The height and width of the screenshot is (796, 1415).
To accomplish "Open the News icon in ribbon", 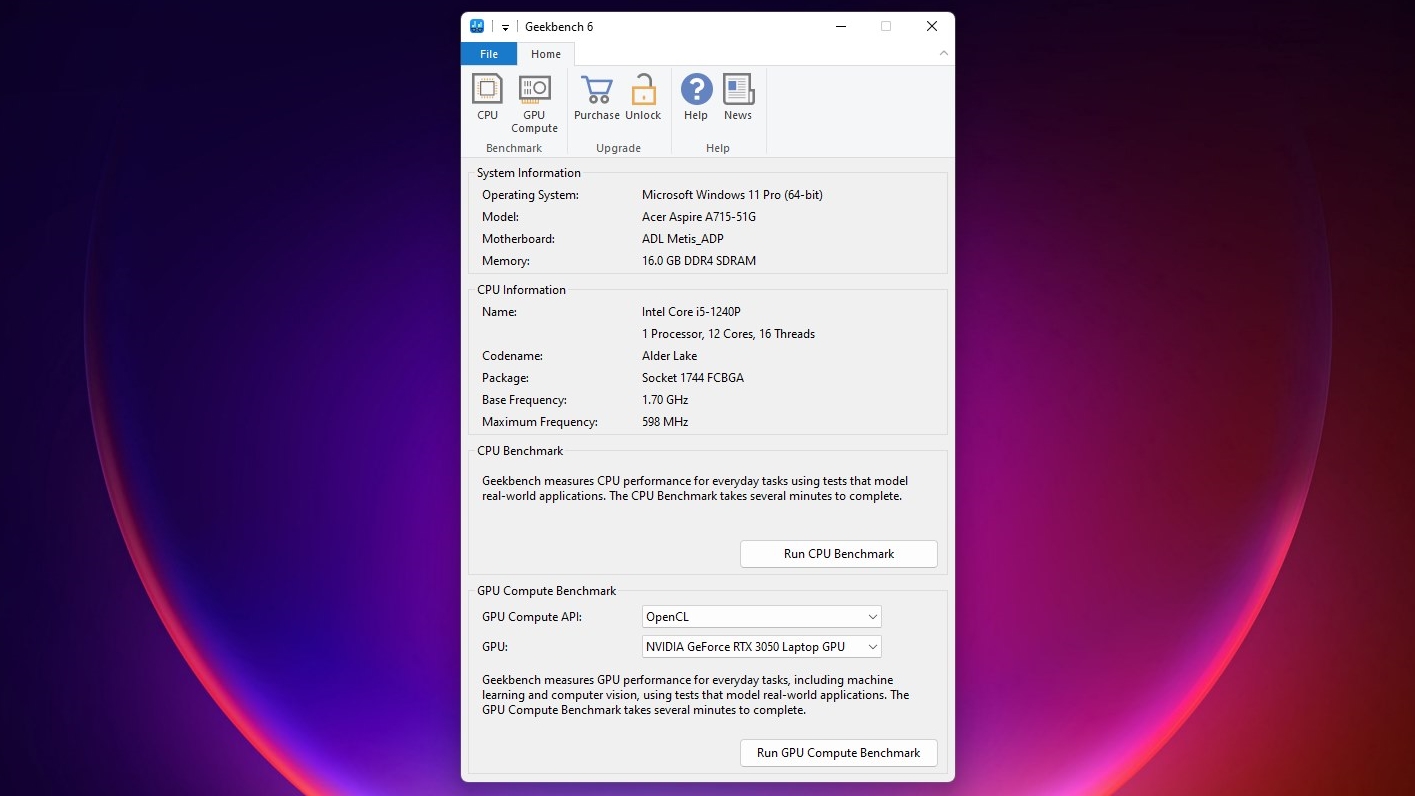I will click(738, 97).
